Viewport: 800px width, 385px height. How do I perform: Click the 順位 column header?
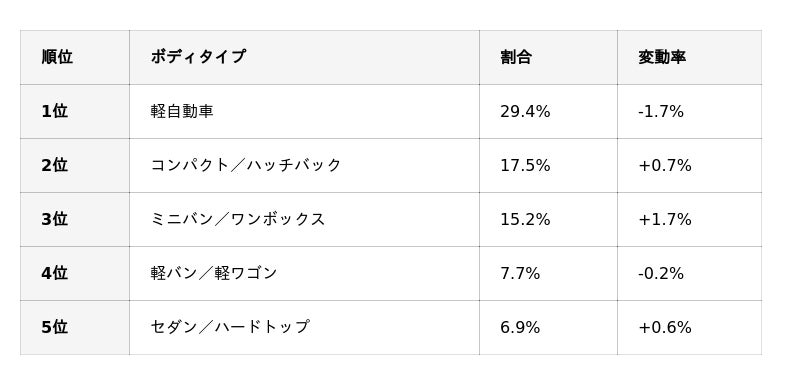[x=74, y=57]
